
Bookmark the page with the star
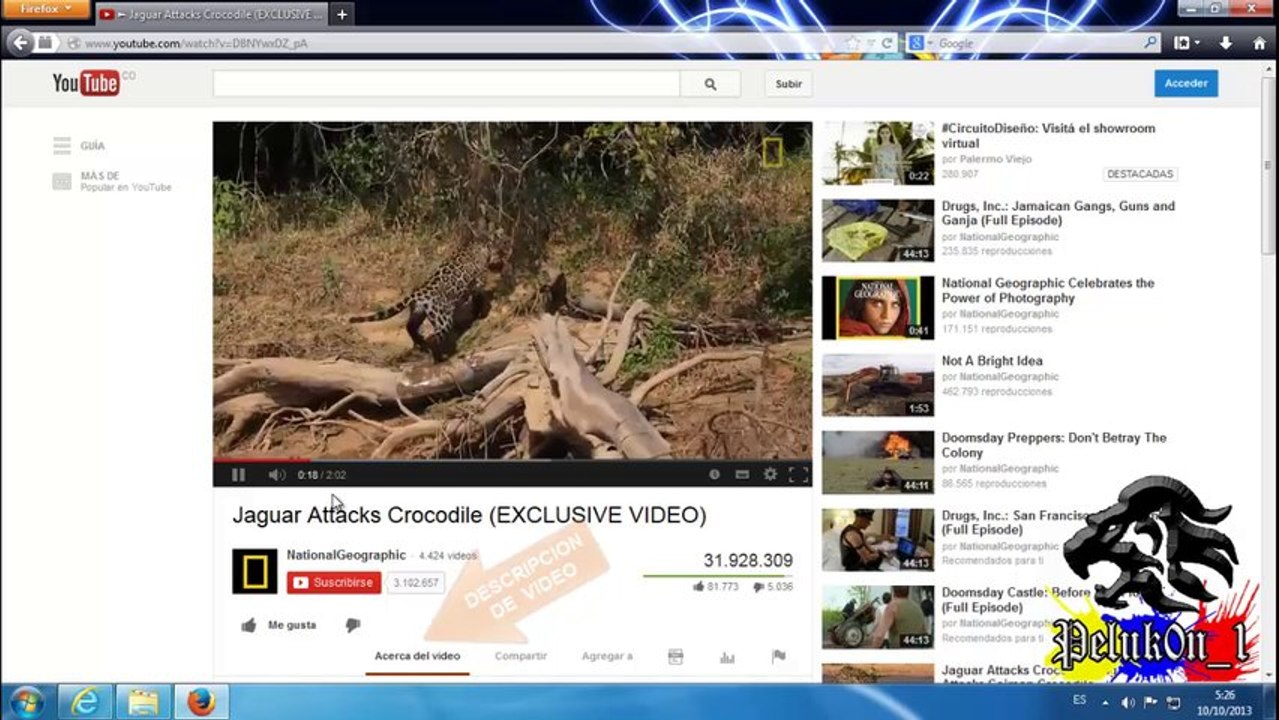point(852,43)
